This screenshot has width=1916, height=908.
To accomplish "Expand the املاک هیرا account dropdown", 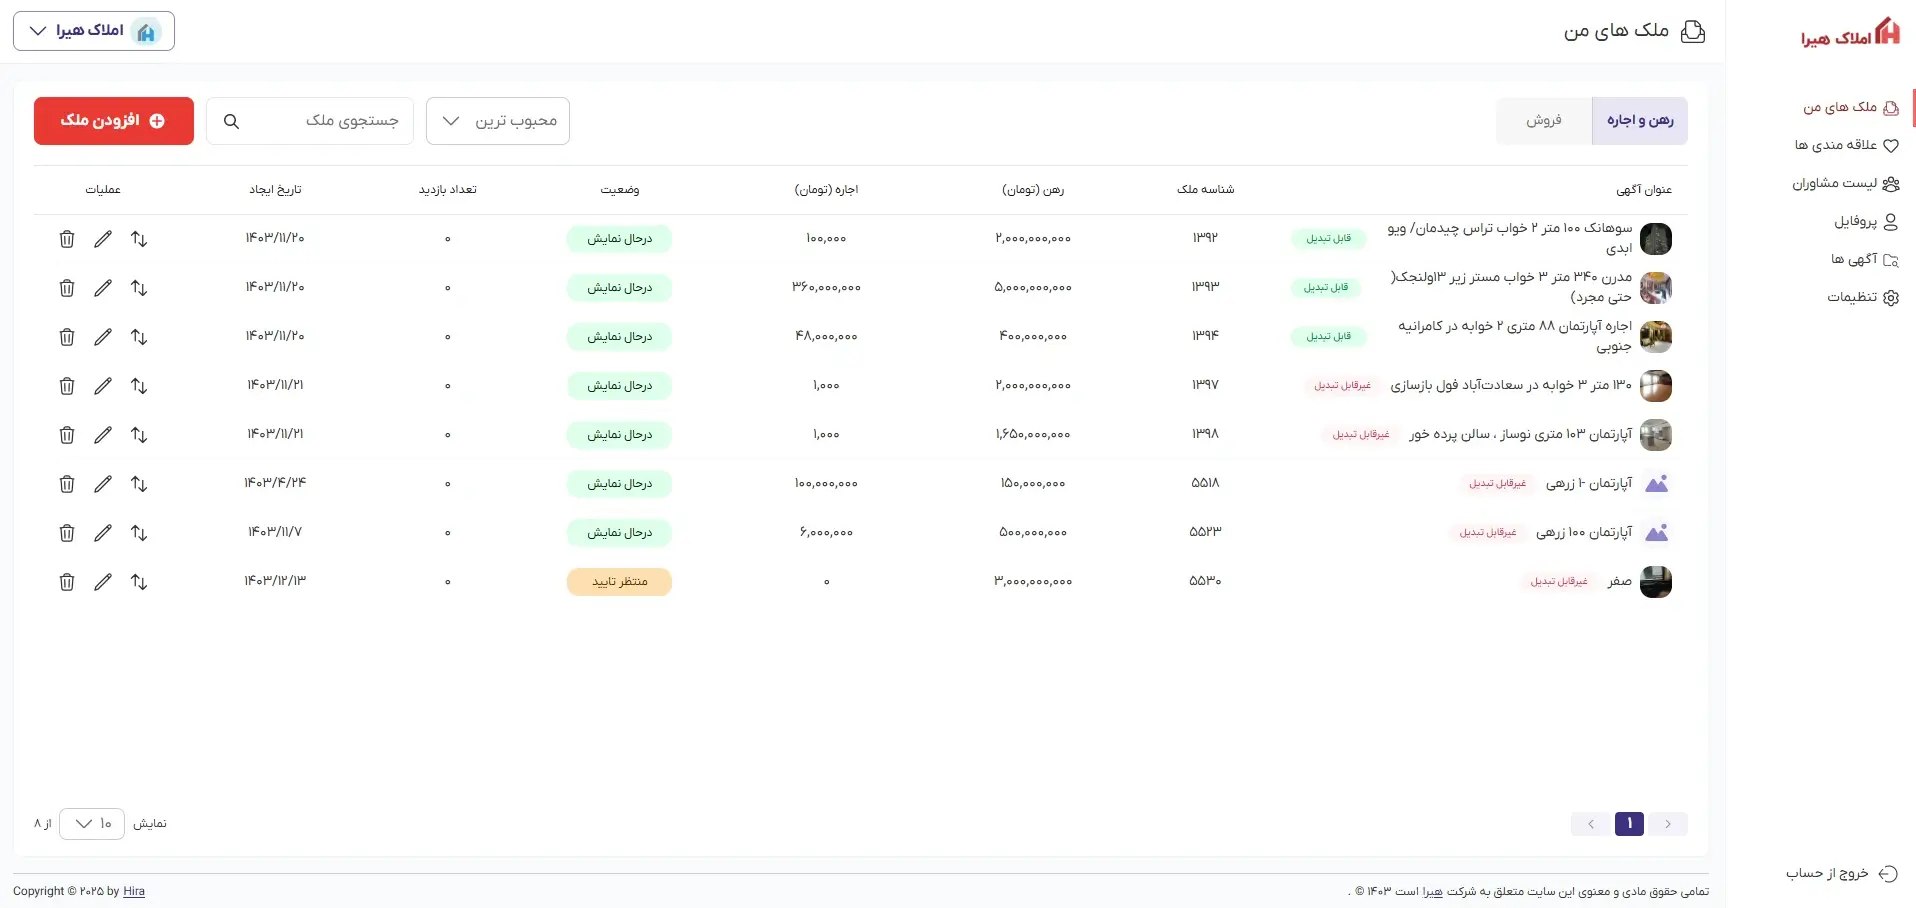I will coord(94,31).
